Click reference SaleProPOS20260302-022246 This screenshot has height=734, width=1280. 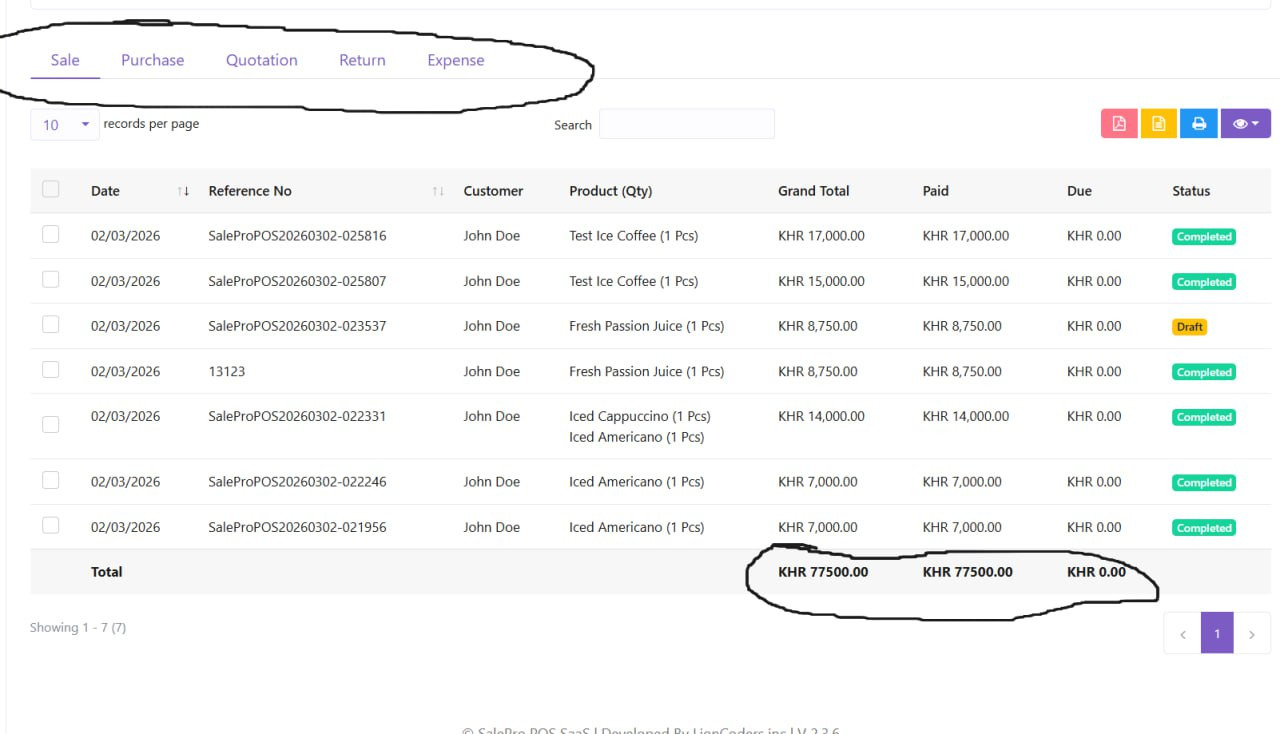297,481
